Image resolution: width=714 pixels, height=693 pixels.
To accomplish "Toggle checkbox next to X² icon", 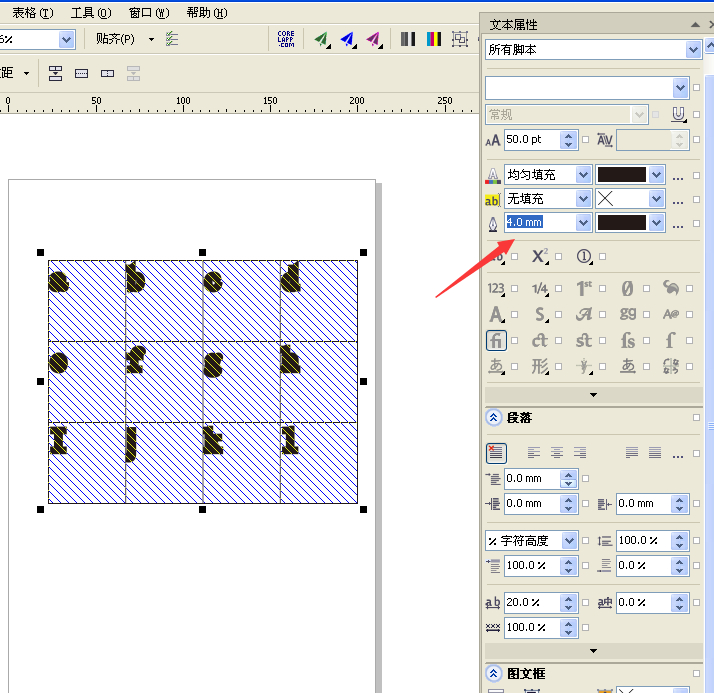I will click(559, 257).
